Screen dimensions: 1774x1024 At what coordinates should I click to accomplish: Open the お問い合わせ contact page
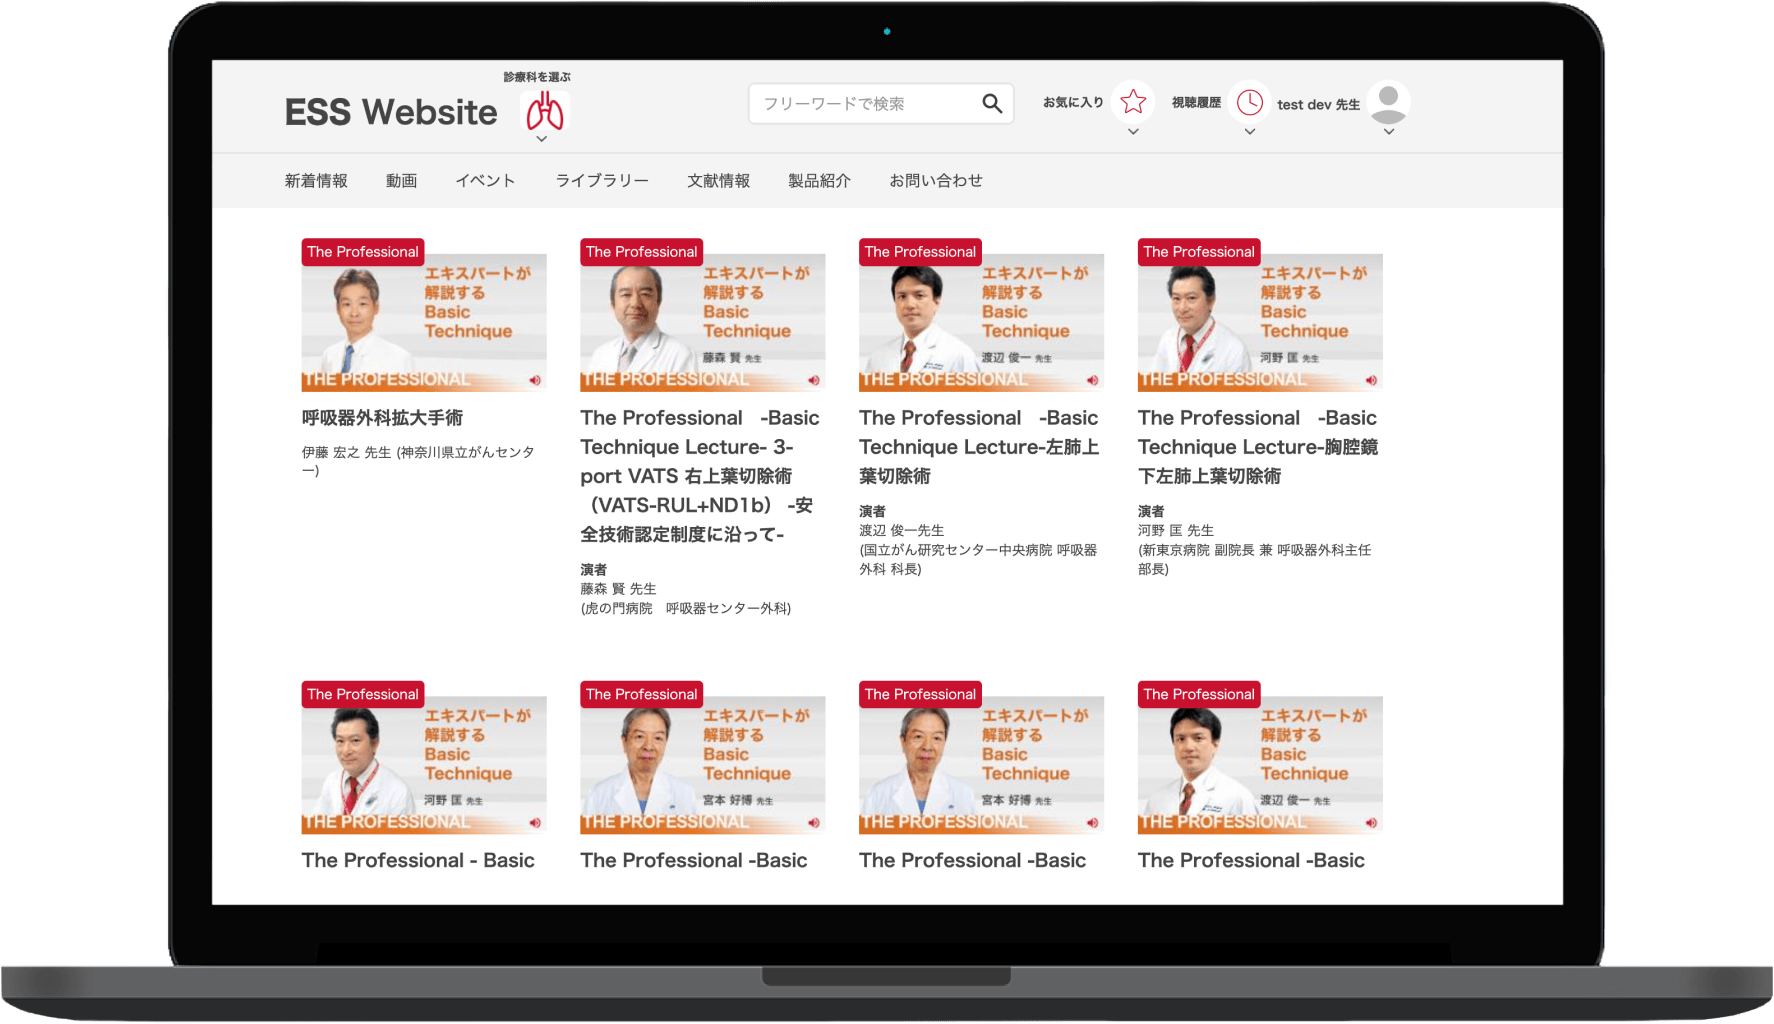(x=936, y=181)
